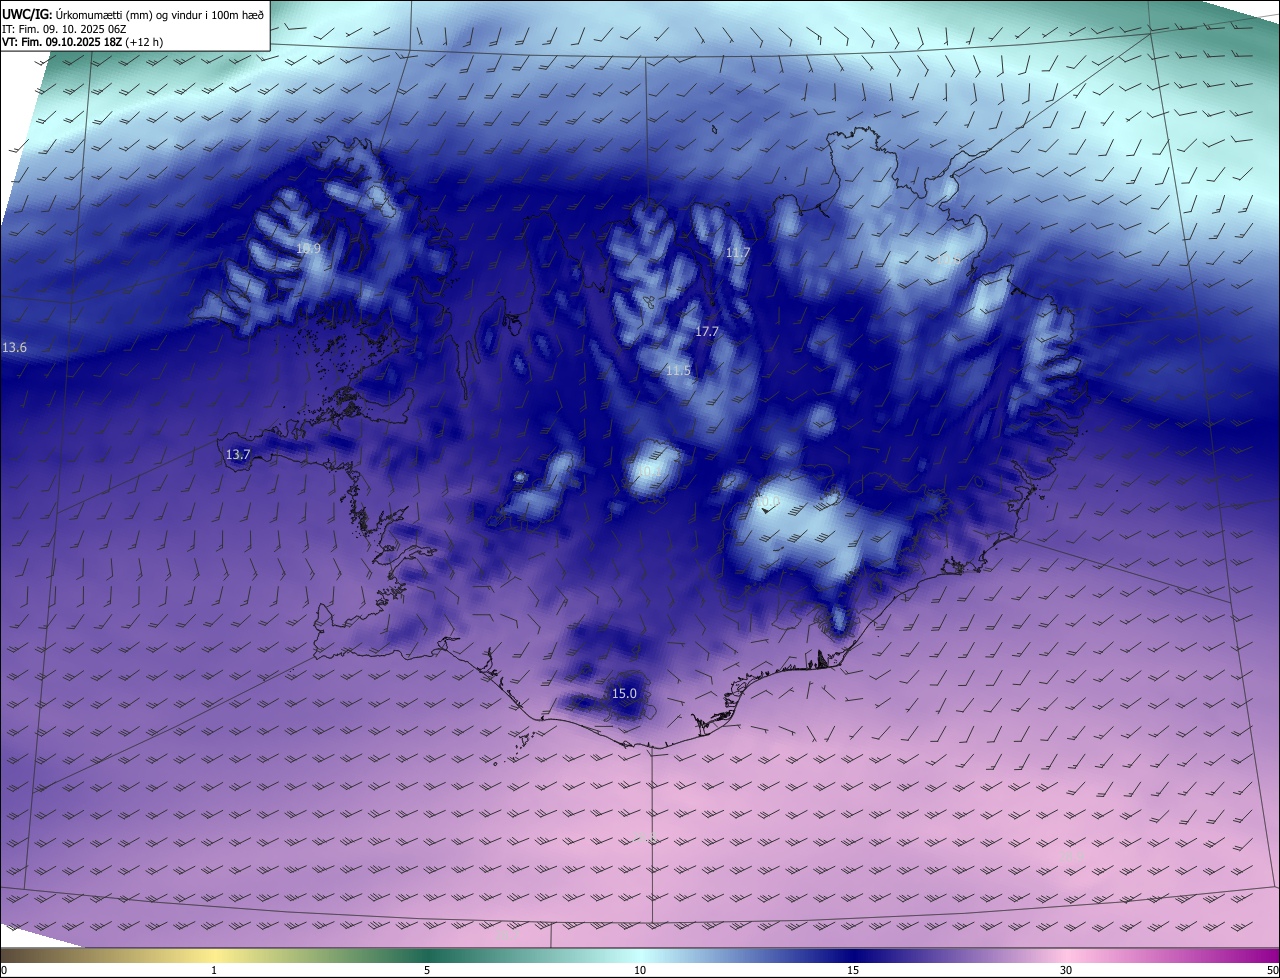The height and width of the screenshot is (978, 1280).
Task: Click the color scale tick labeled 15
Action: coord(853,971)
